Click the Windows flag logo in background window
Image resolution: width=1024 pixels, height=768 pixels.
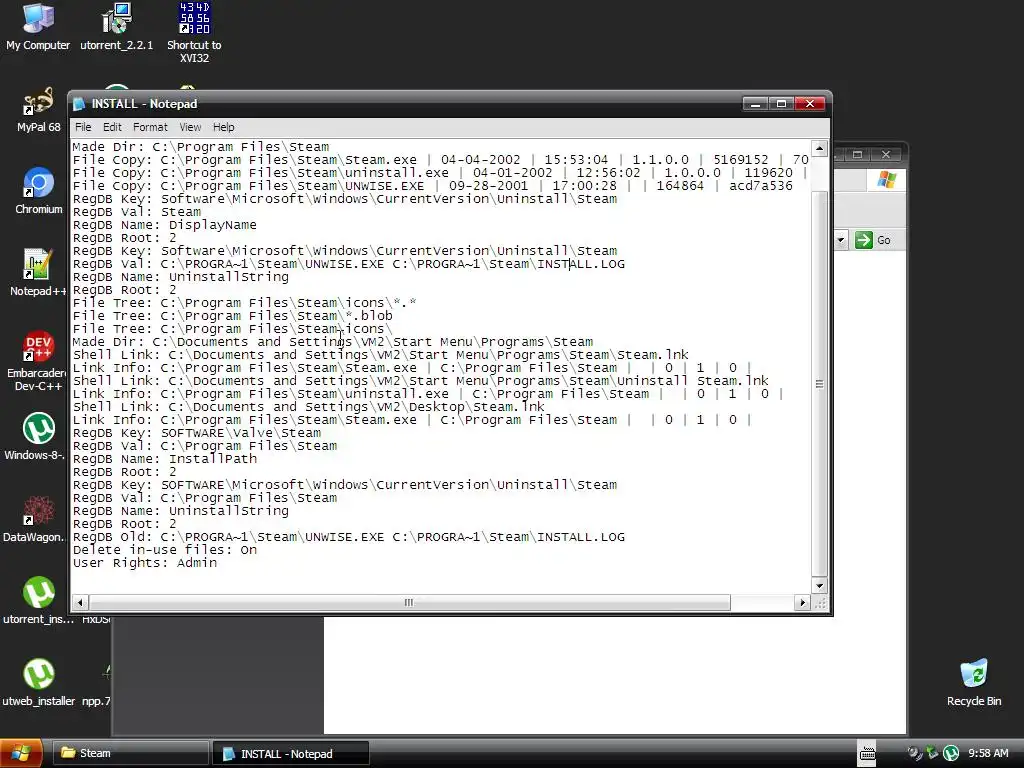point(886,179)
